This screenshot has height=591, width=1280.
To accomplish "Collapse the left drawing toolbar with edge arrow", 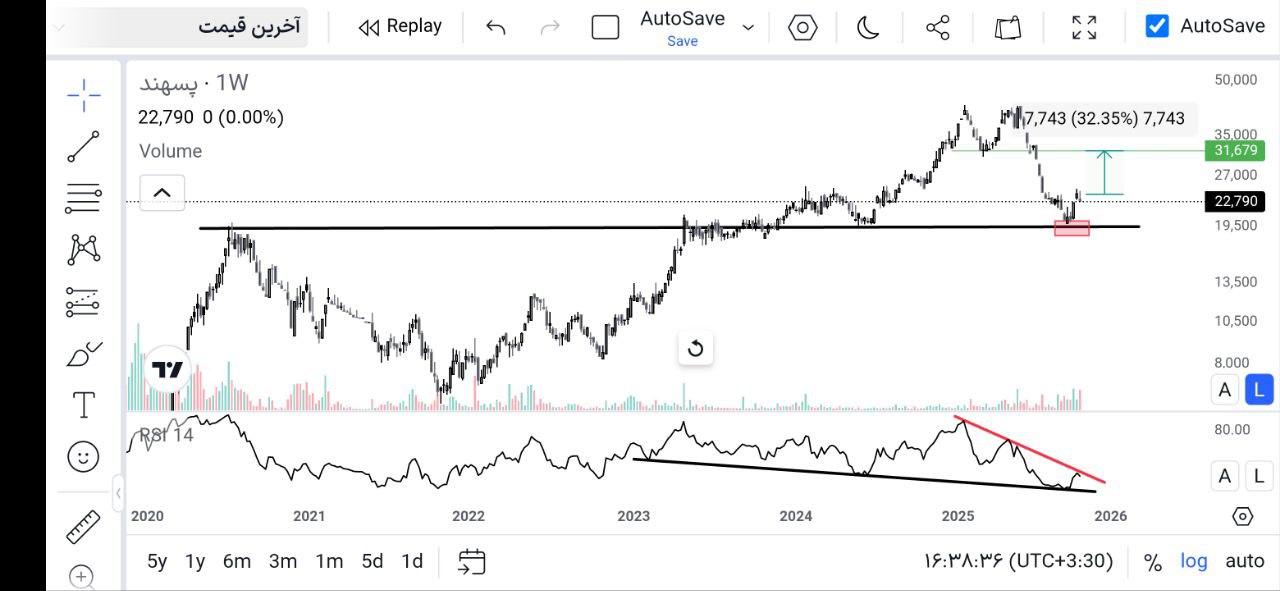I will coord(119,493).
